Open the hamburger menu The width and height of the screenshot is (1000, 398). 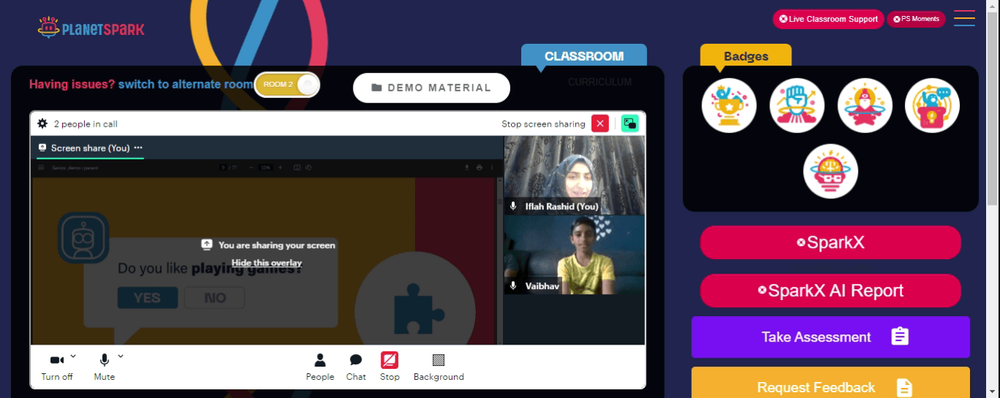(x=964, y=18)
